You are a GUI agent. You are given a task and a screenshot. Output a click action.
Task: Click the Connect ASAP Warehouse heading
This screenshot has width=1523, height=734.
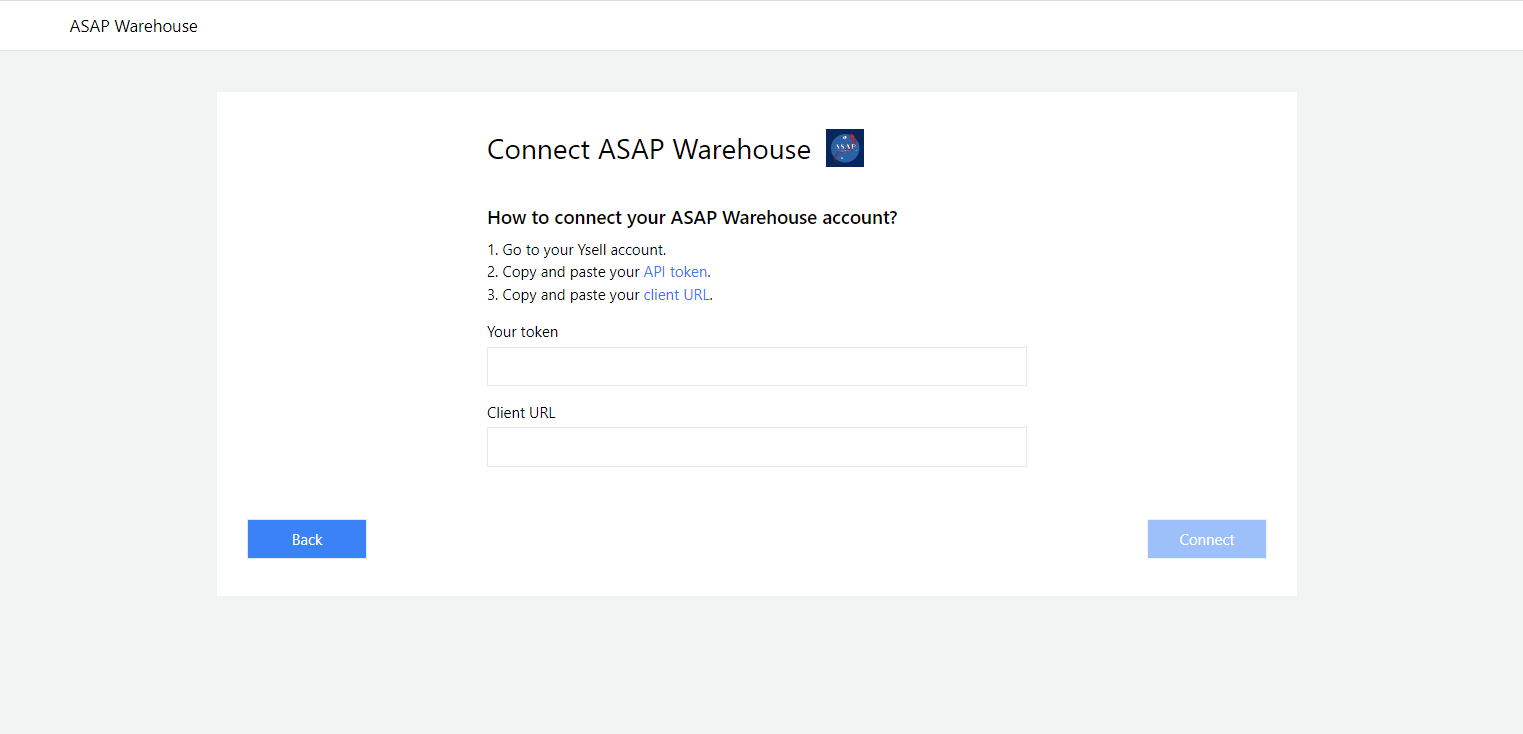coord(649,149)
